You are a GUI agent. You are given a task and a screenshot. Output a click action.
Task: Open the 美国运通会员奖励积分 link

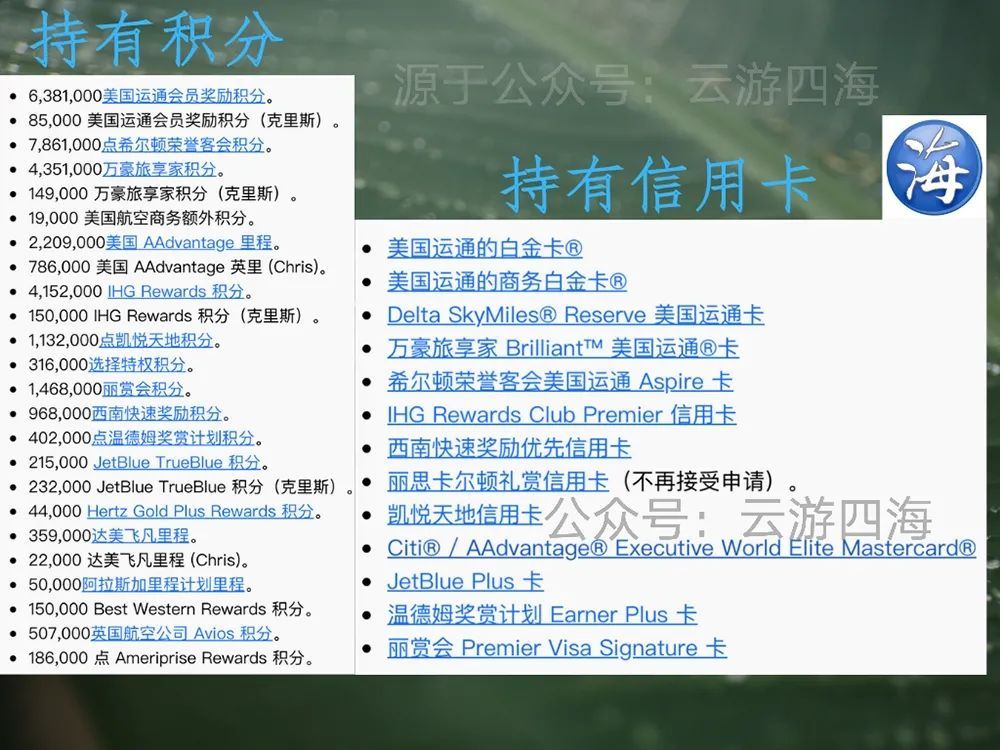click(x=184, y=96)
